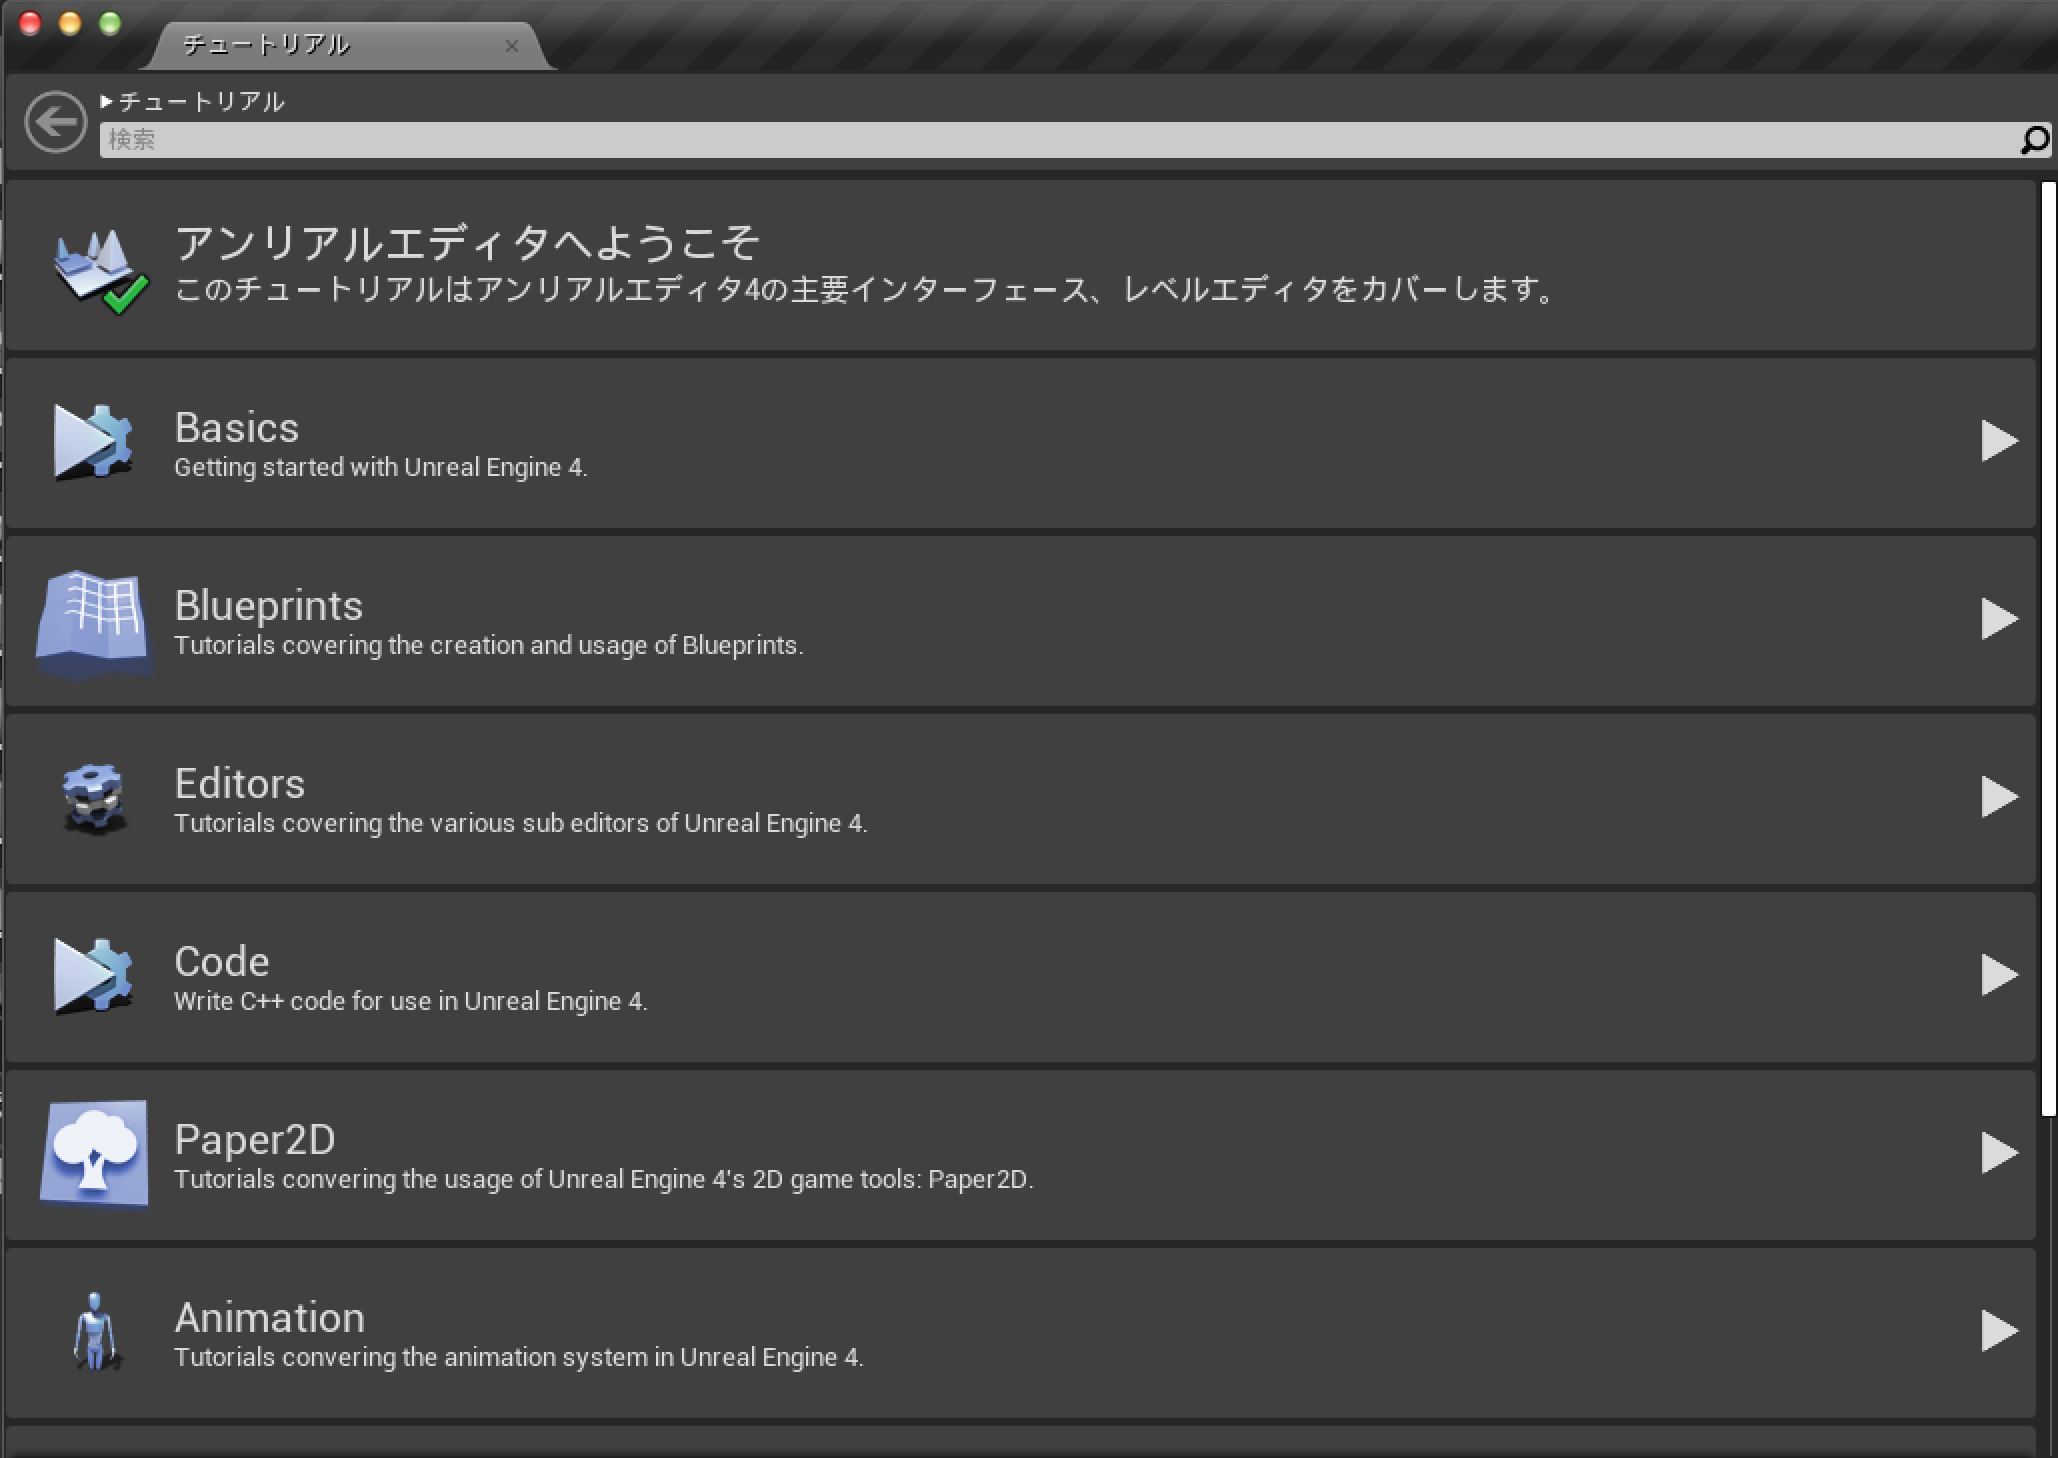Click the Blueprints grid map icon

94,624
